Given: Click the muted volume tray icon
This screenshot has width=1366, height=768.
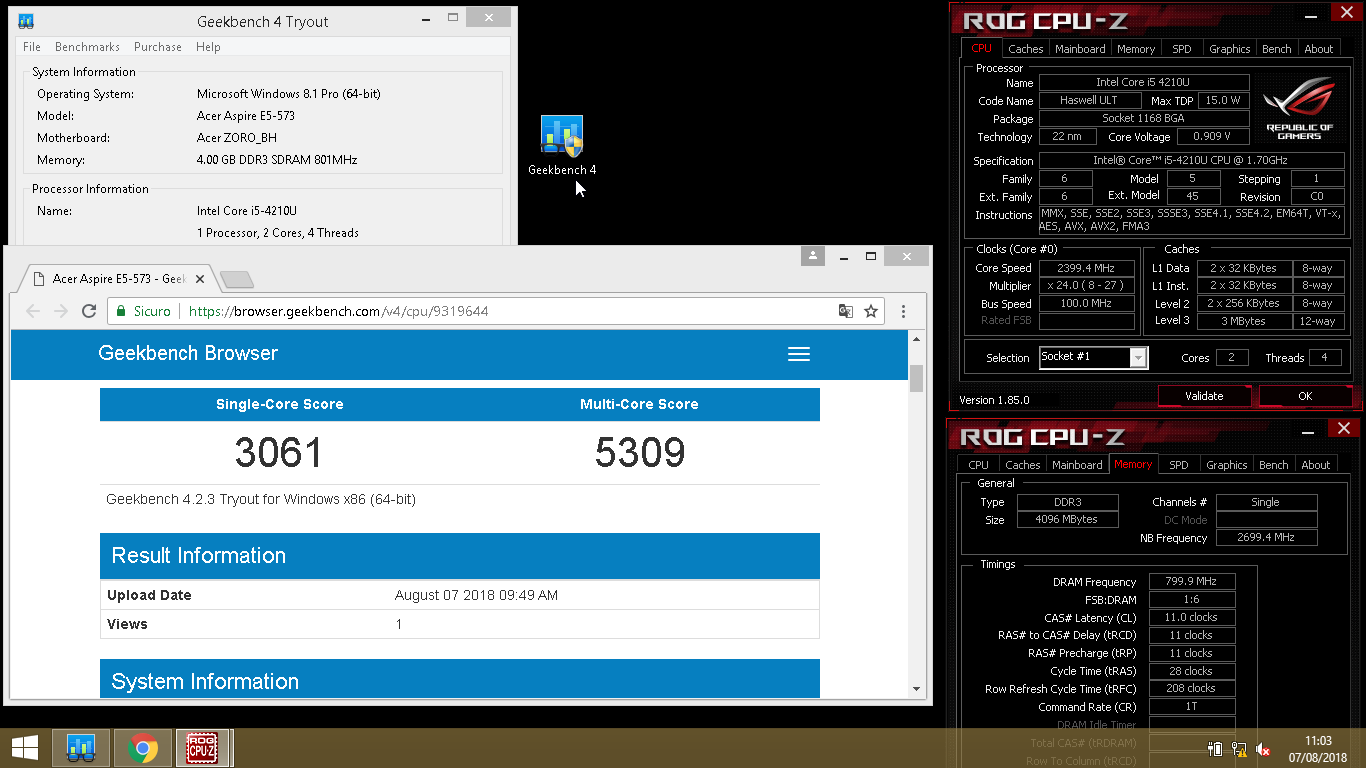Looking at the screenshot, I should point(1264,749).
